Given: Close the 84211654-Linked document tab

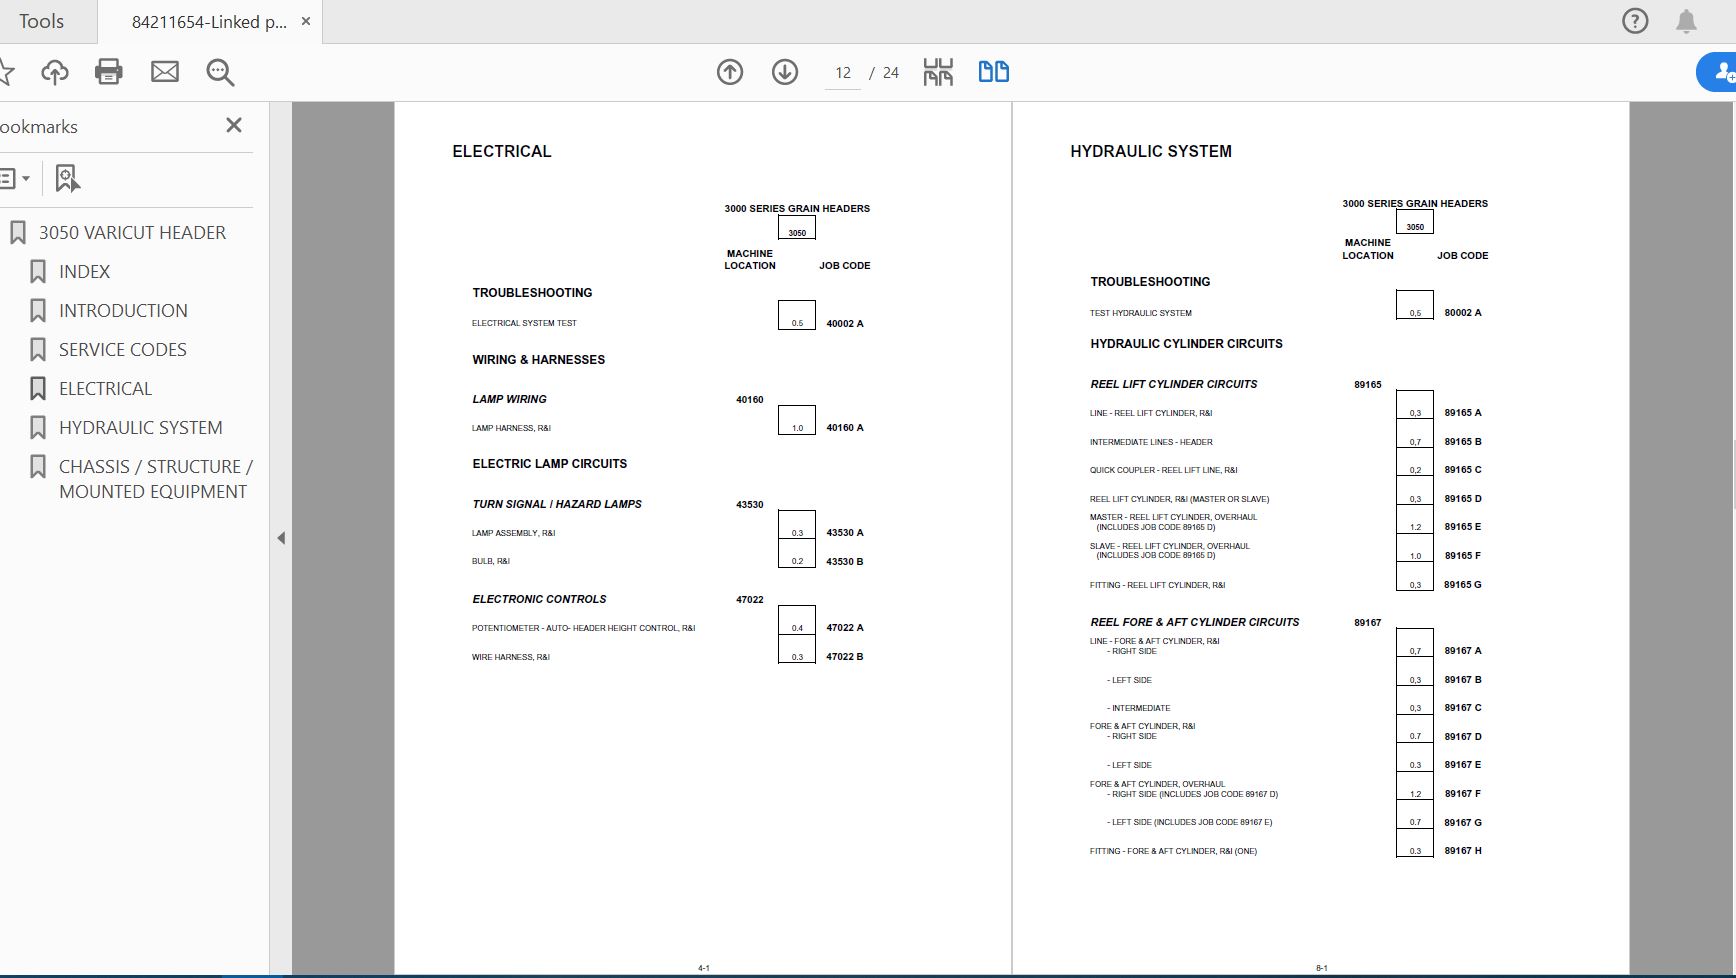Looking at the screenshot, I should coord(306,21).
